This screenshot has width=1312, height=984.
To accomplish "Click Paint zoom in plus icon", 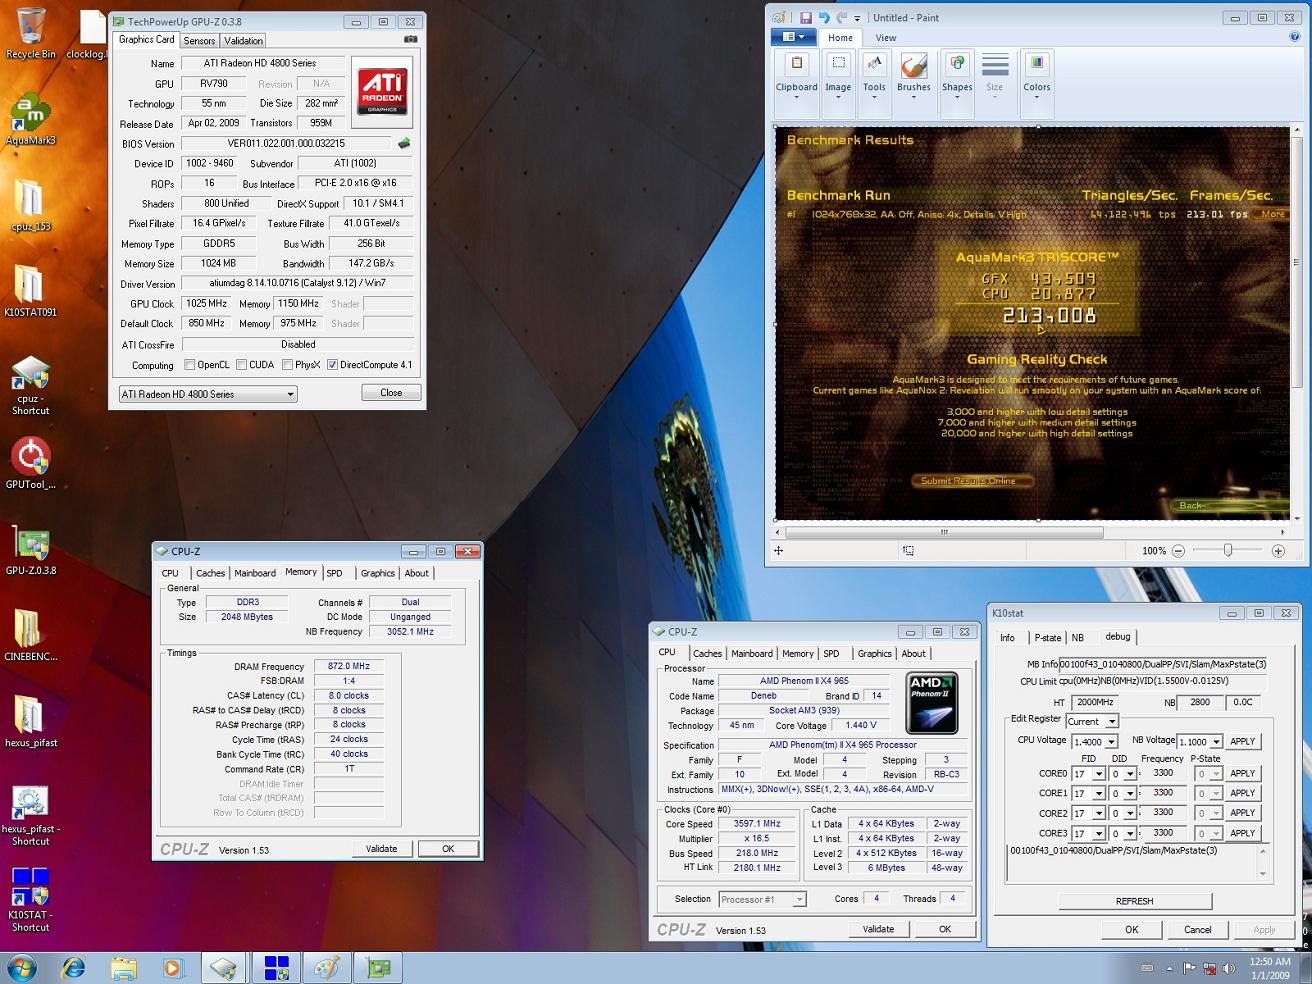I will point(1278,551).
